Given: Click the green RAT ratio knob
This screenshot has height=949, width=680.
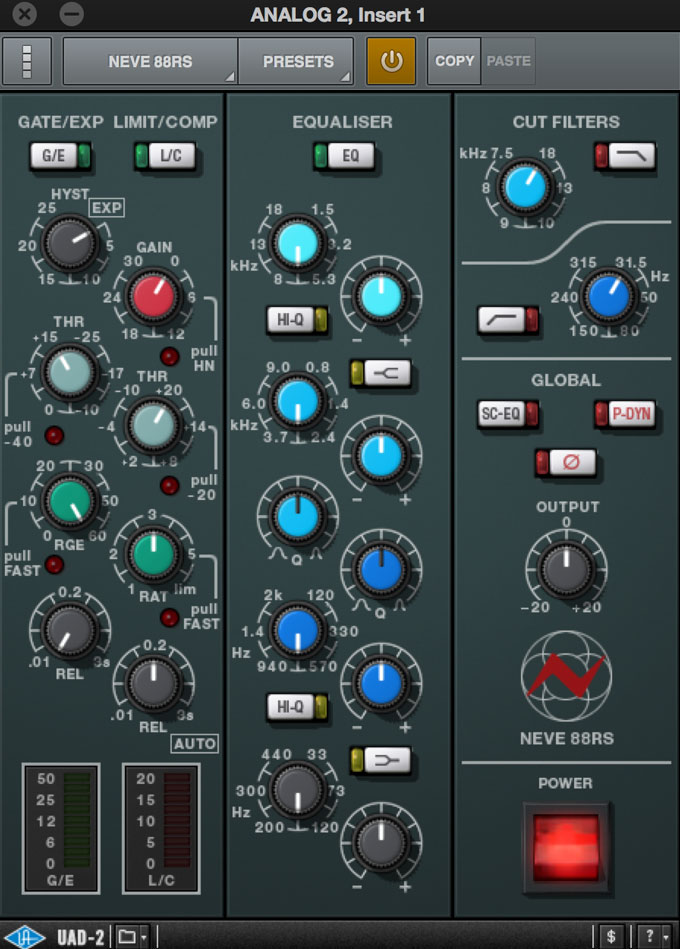Looking at the screenshot, I should [x=153, y=554].
